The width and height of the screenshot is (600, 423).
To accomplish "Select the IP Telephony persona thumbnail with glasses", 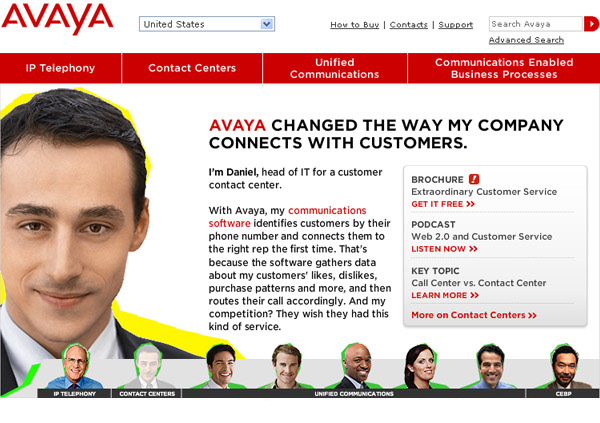I will 75,366.
